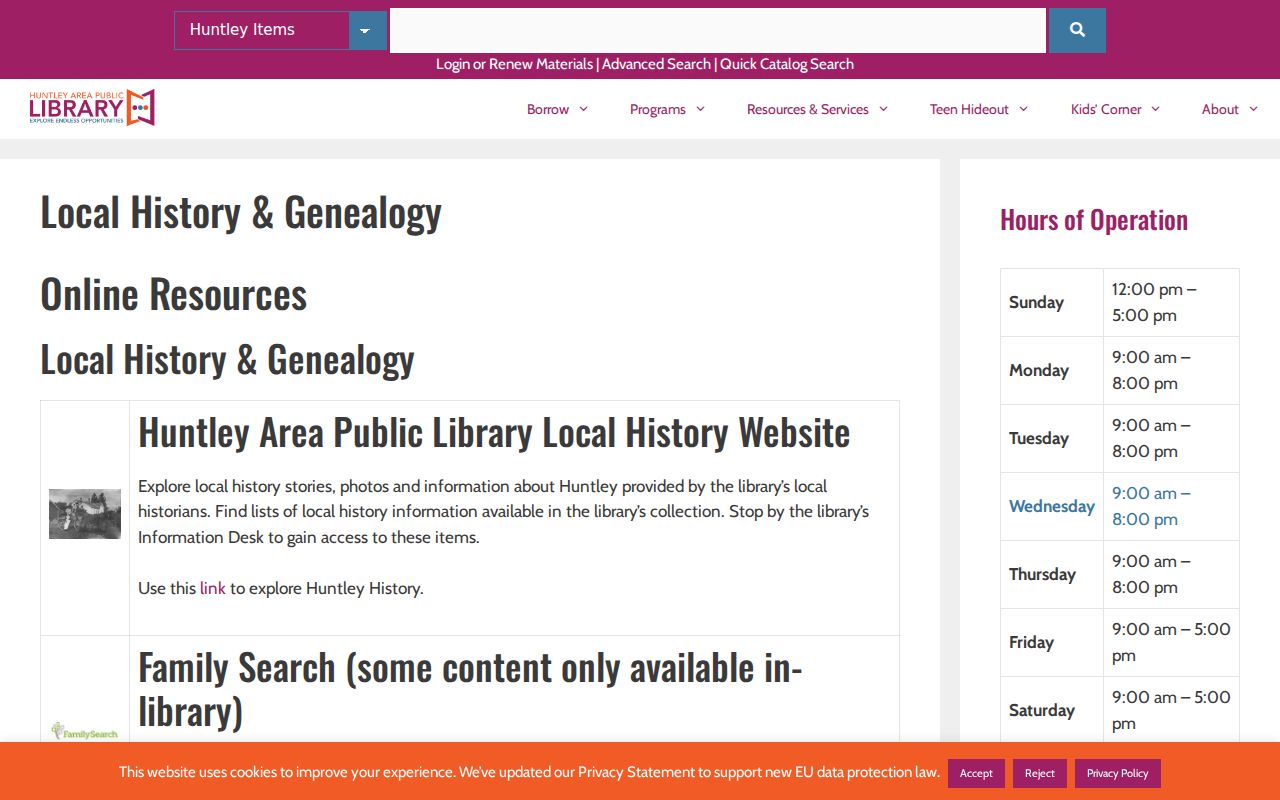Click Wednesday's 9:00 am – 8:00 pm hours

1151,506
